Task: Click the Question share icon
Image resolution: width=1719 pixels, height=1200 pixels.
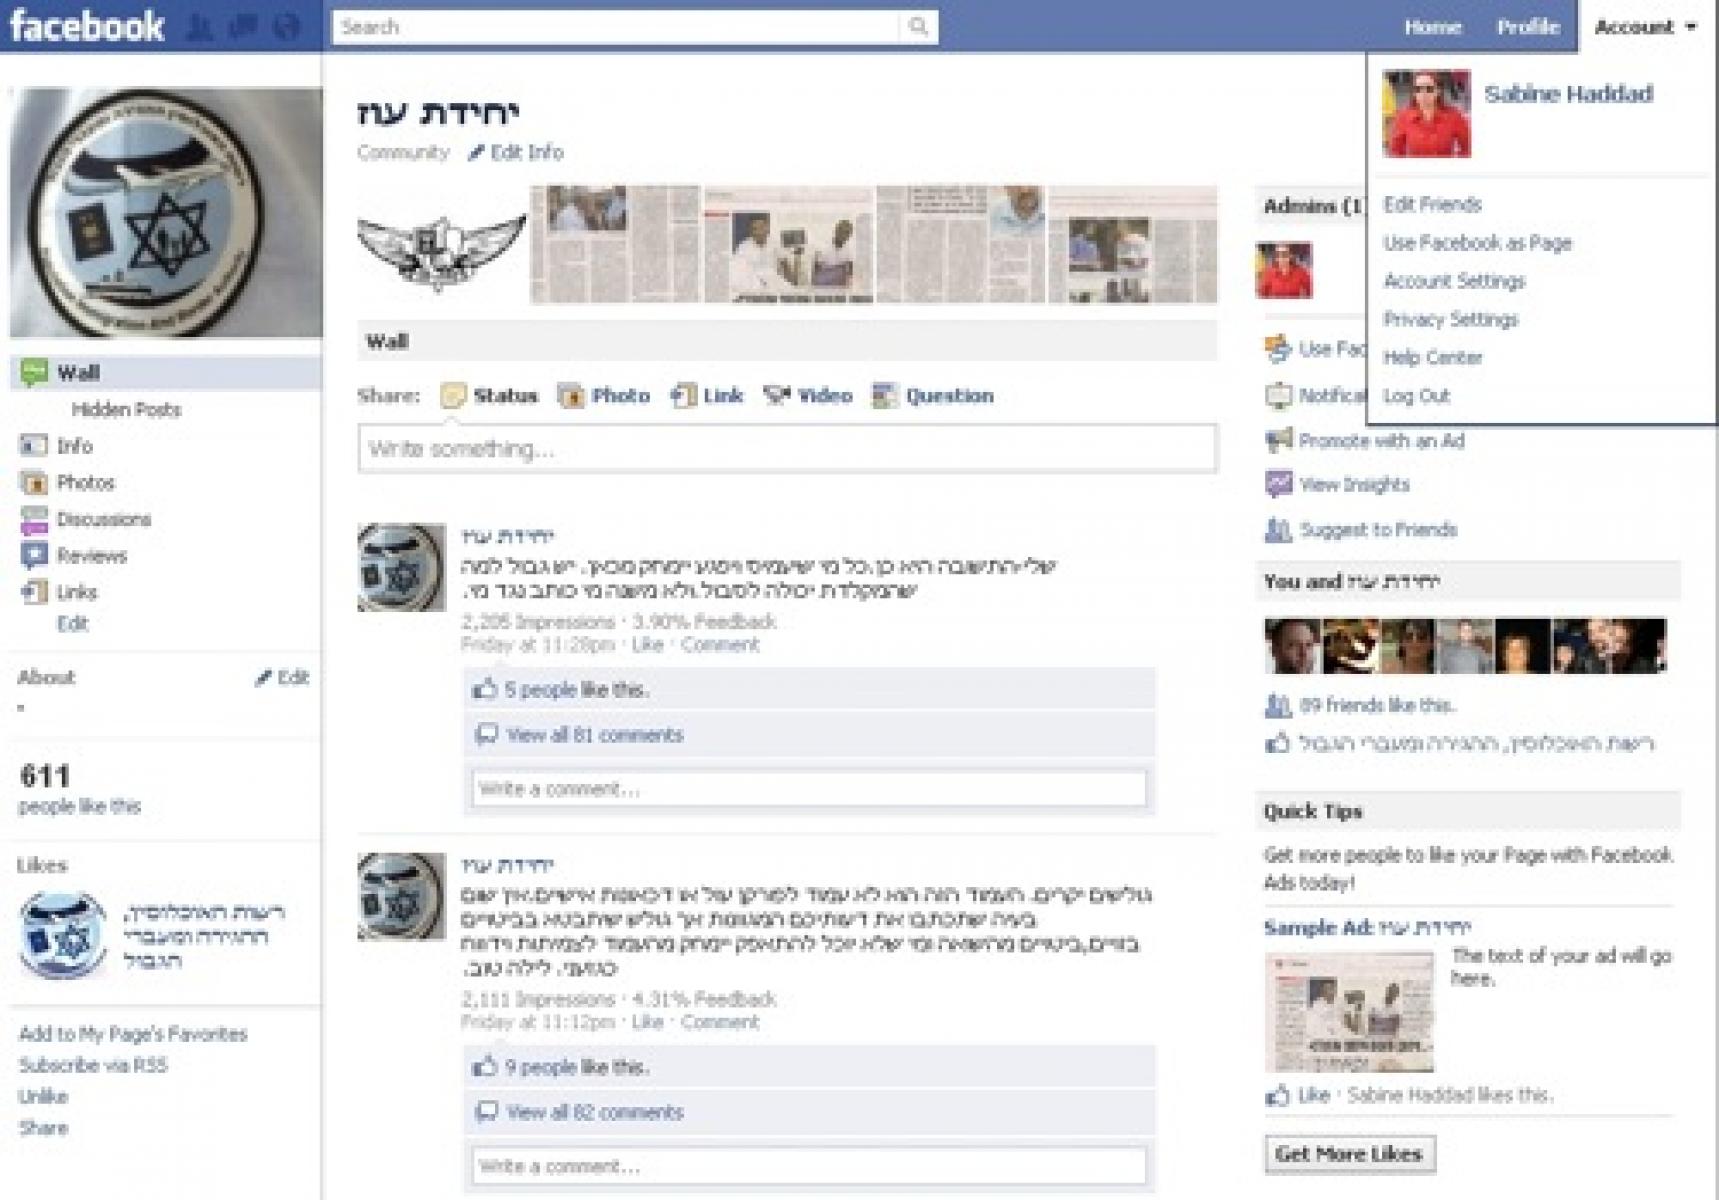Action: coord(884,396)
